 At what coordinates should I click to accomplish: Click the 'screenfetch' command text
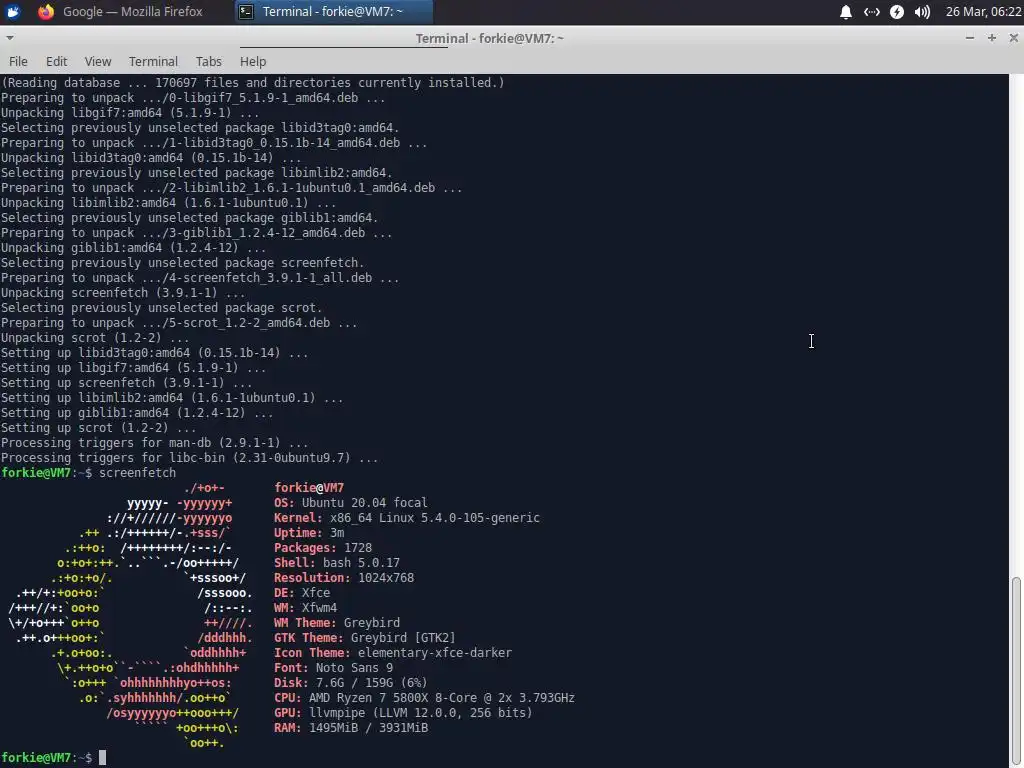click(137, 473)
